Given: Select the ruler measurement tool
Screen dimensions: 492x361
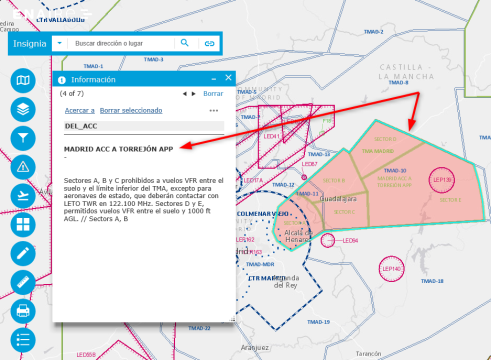Looking at the screenshot, I should point(23,282).
